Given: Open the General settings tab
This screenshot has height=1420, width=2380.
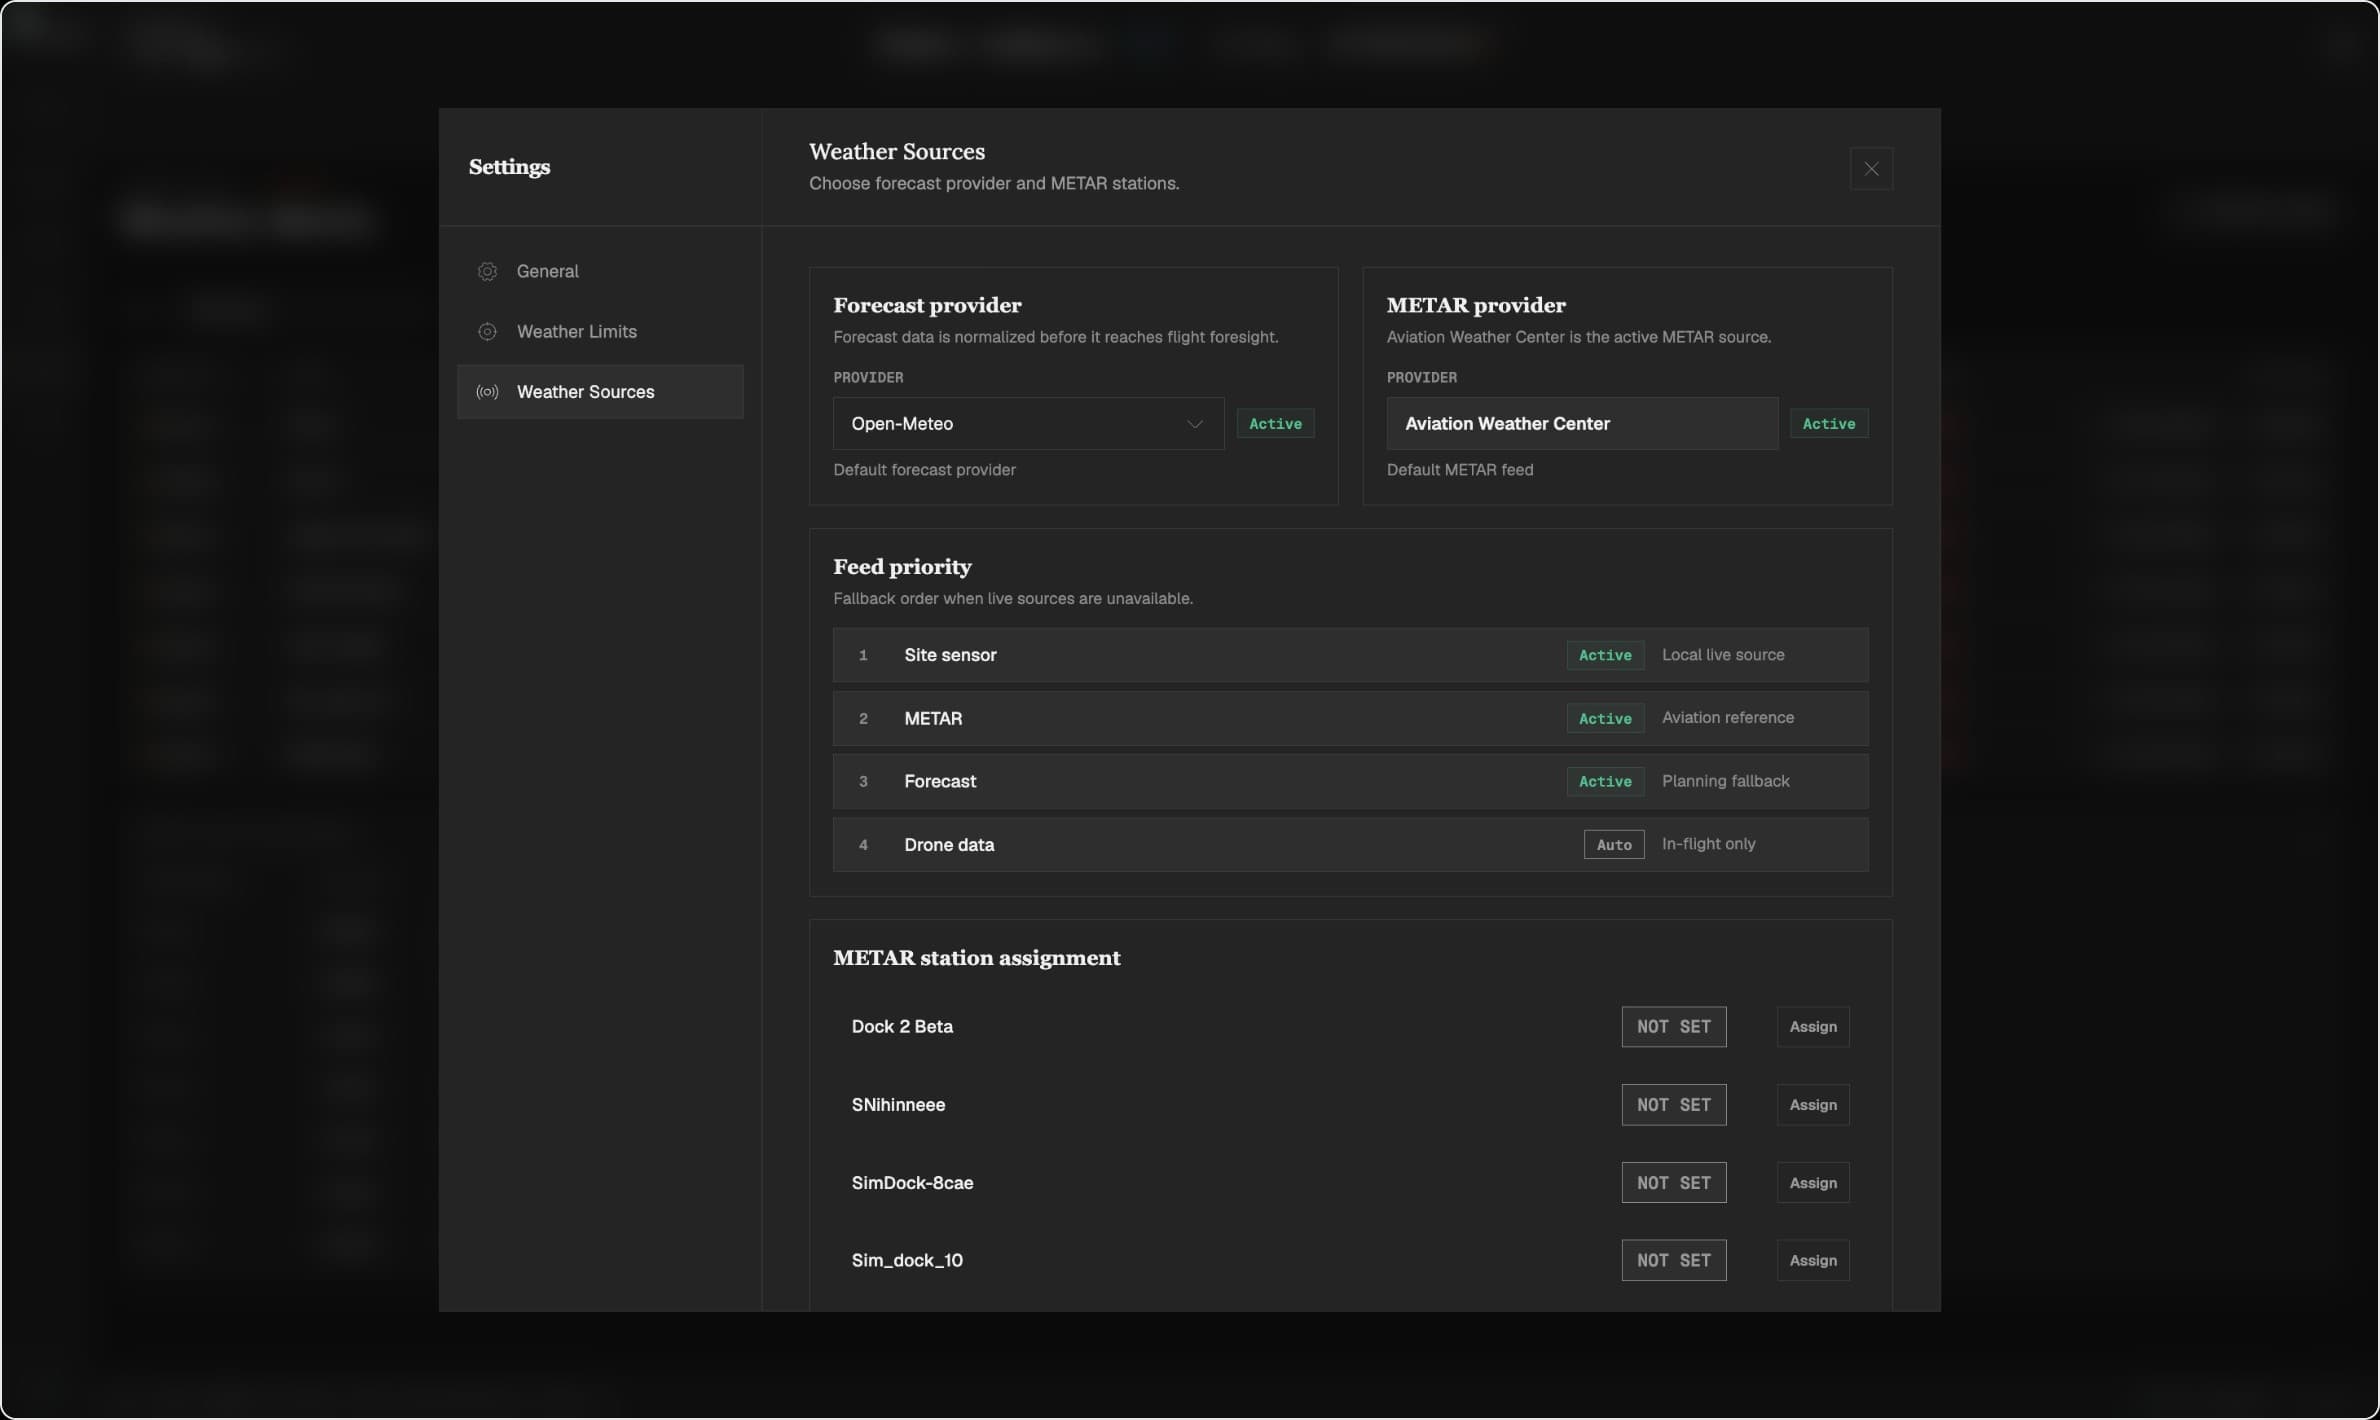Looking at the screenshot, I should 600,271.
